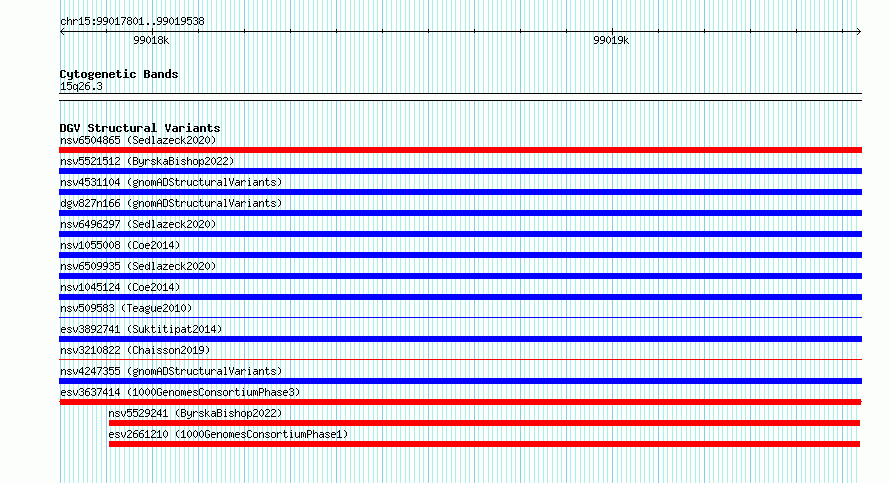The height and width of the screenshot is (483, 890).
Task: Select the red bar under nsv6504865
Action: 460,150
